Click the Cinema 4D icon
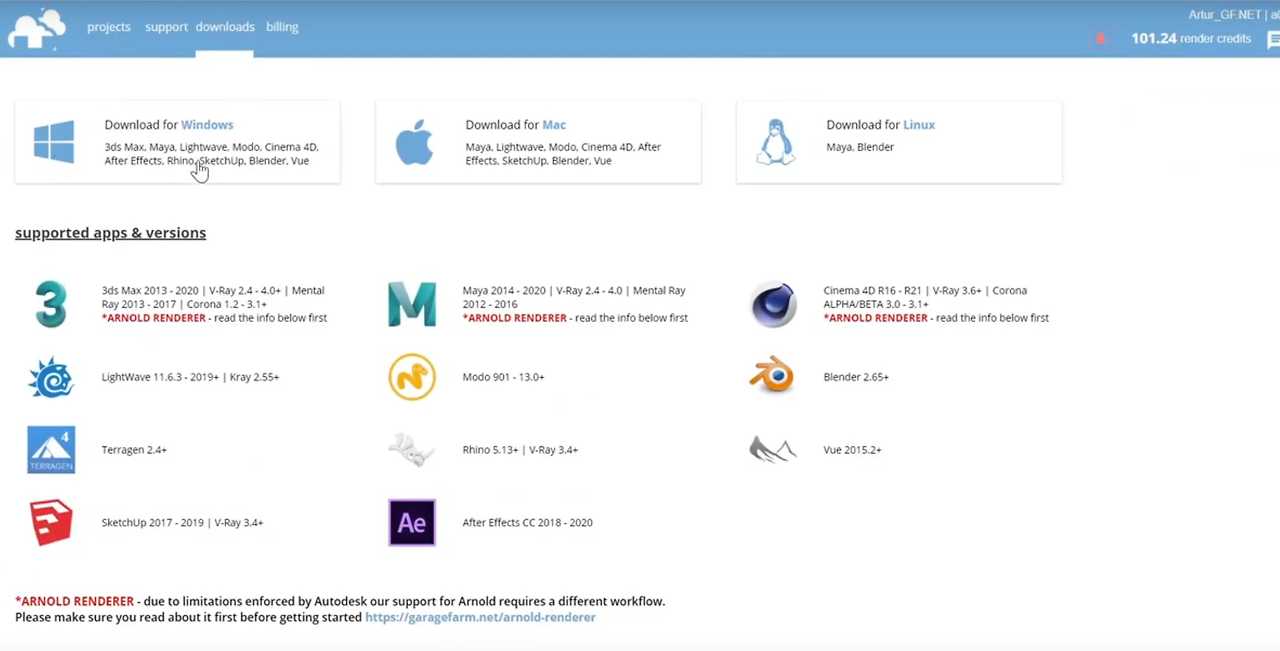 tap(773, 304)
